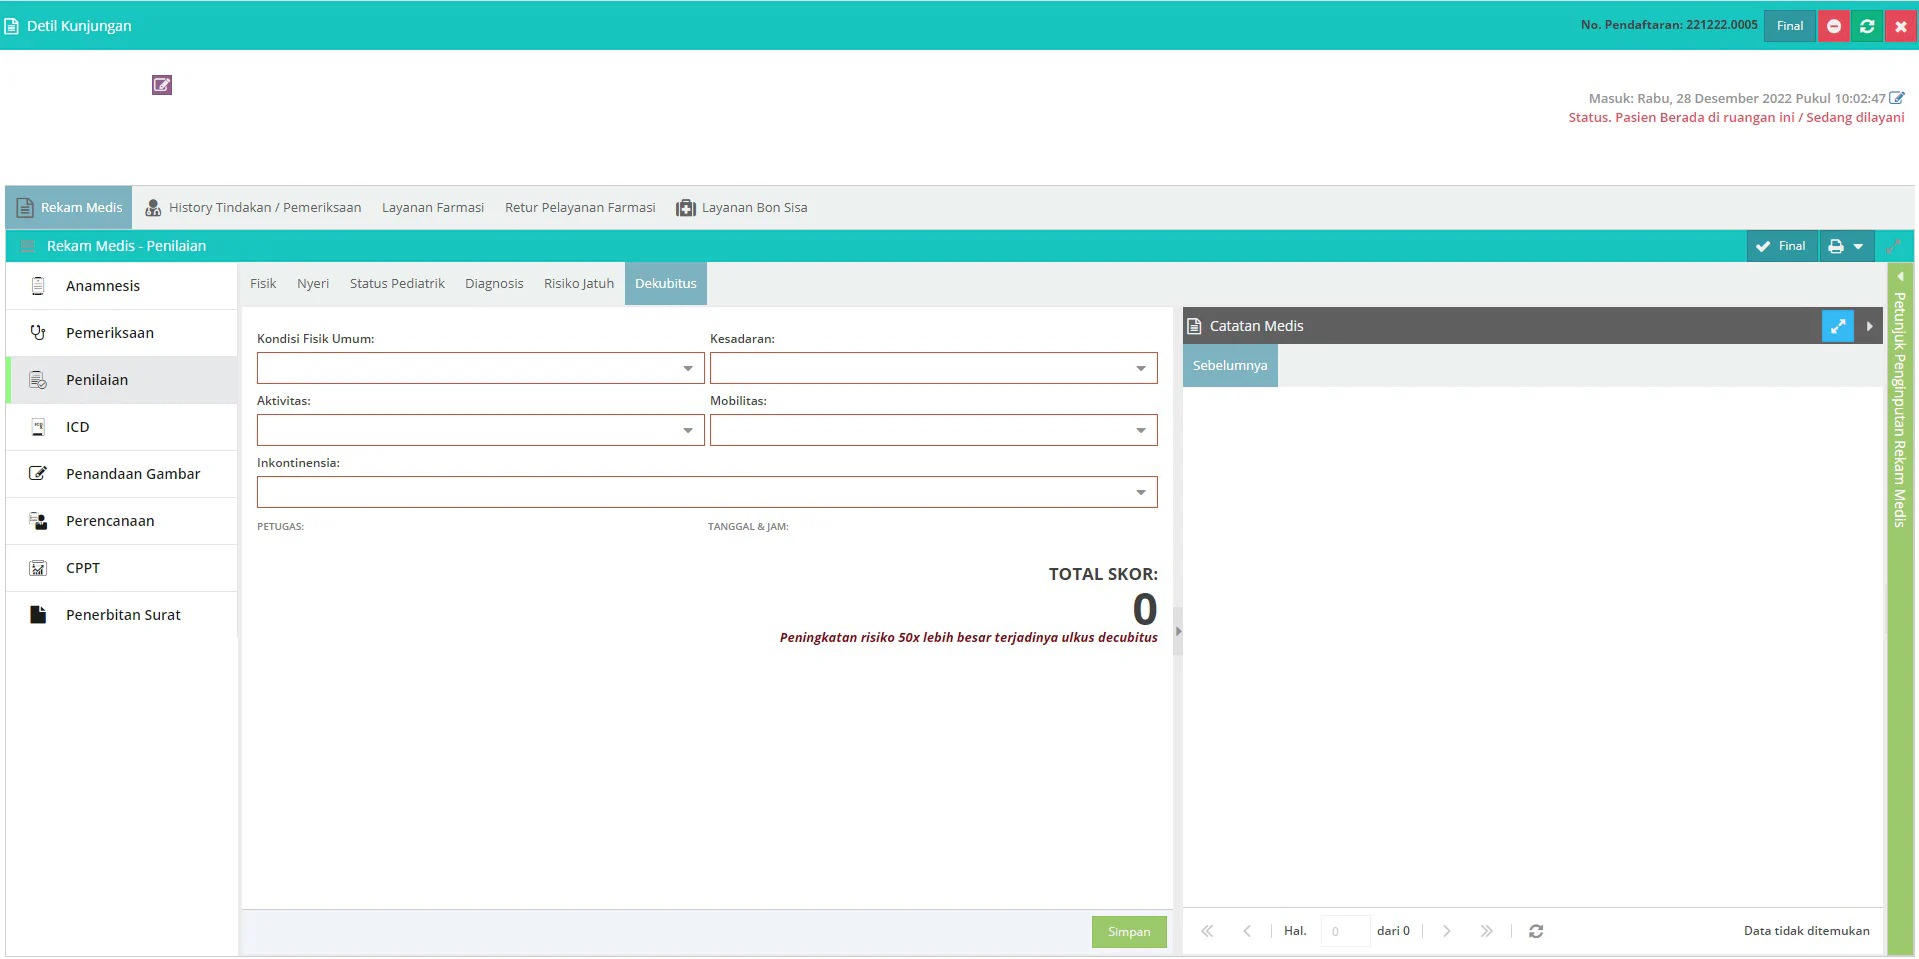Click the red minus button in header
Screen dimensions: 1919x959
pyautogui.click(x=1834, y=26)
